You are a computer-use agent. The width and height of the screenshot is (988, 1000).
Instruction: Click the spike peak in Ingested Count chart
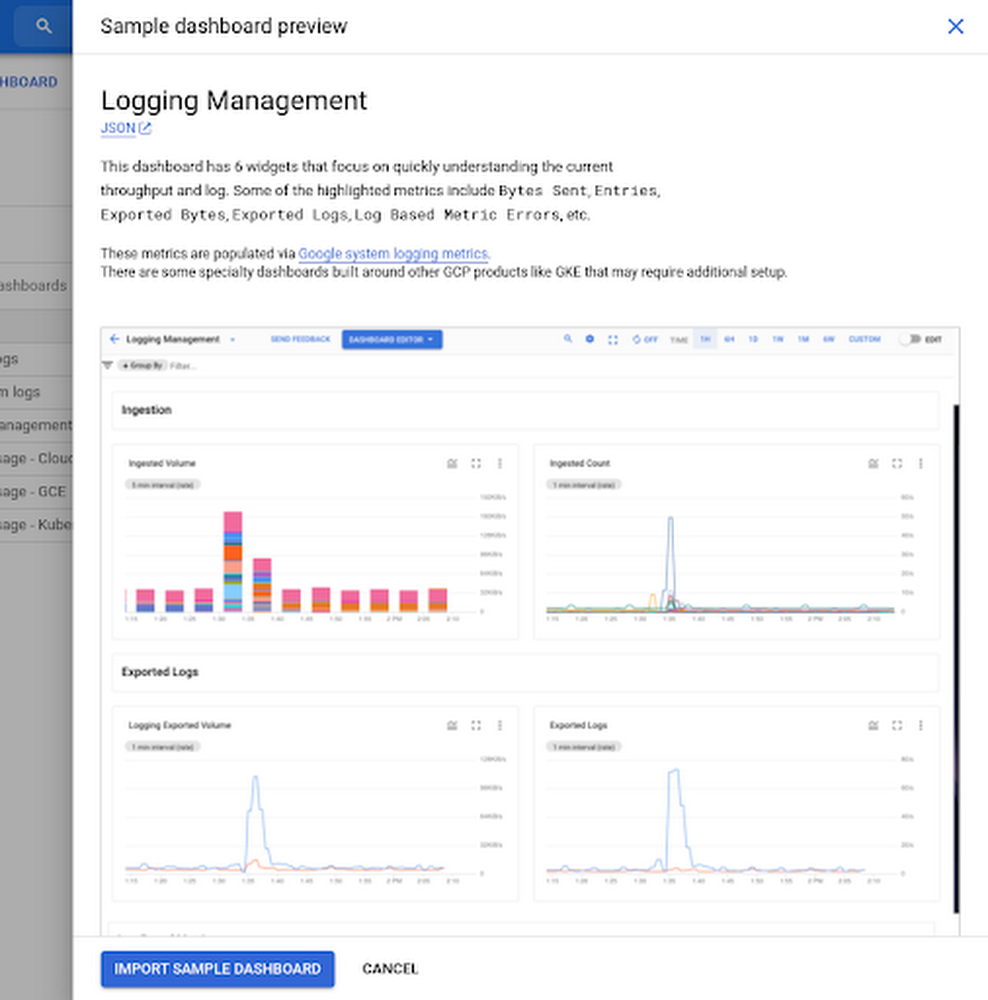[x=670, y=518]
